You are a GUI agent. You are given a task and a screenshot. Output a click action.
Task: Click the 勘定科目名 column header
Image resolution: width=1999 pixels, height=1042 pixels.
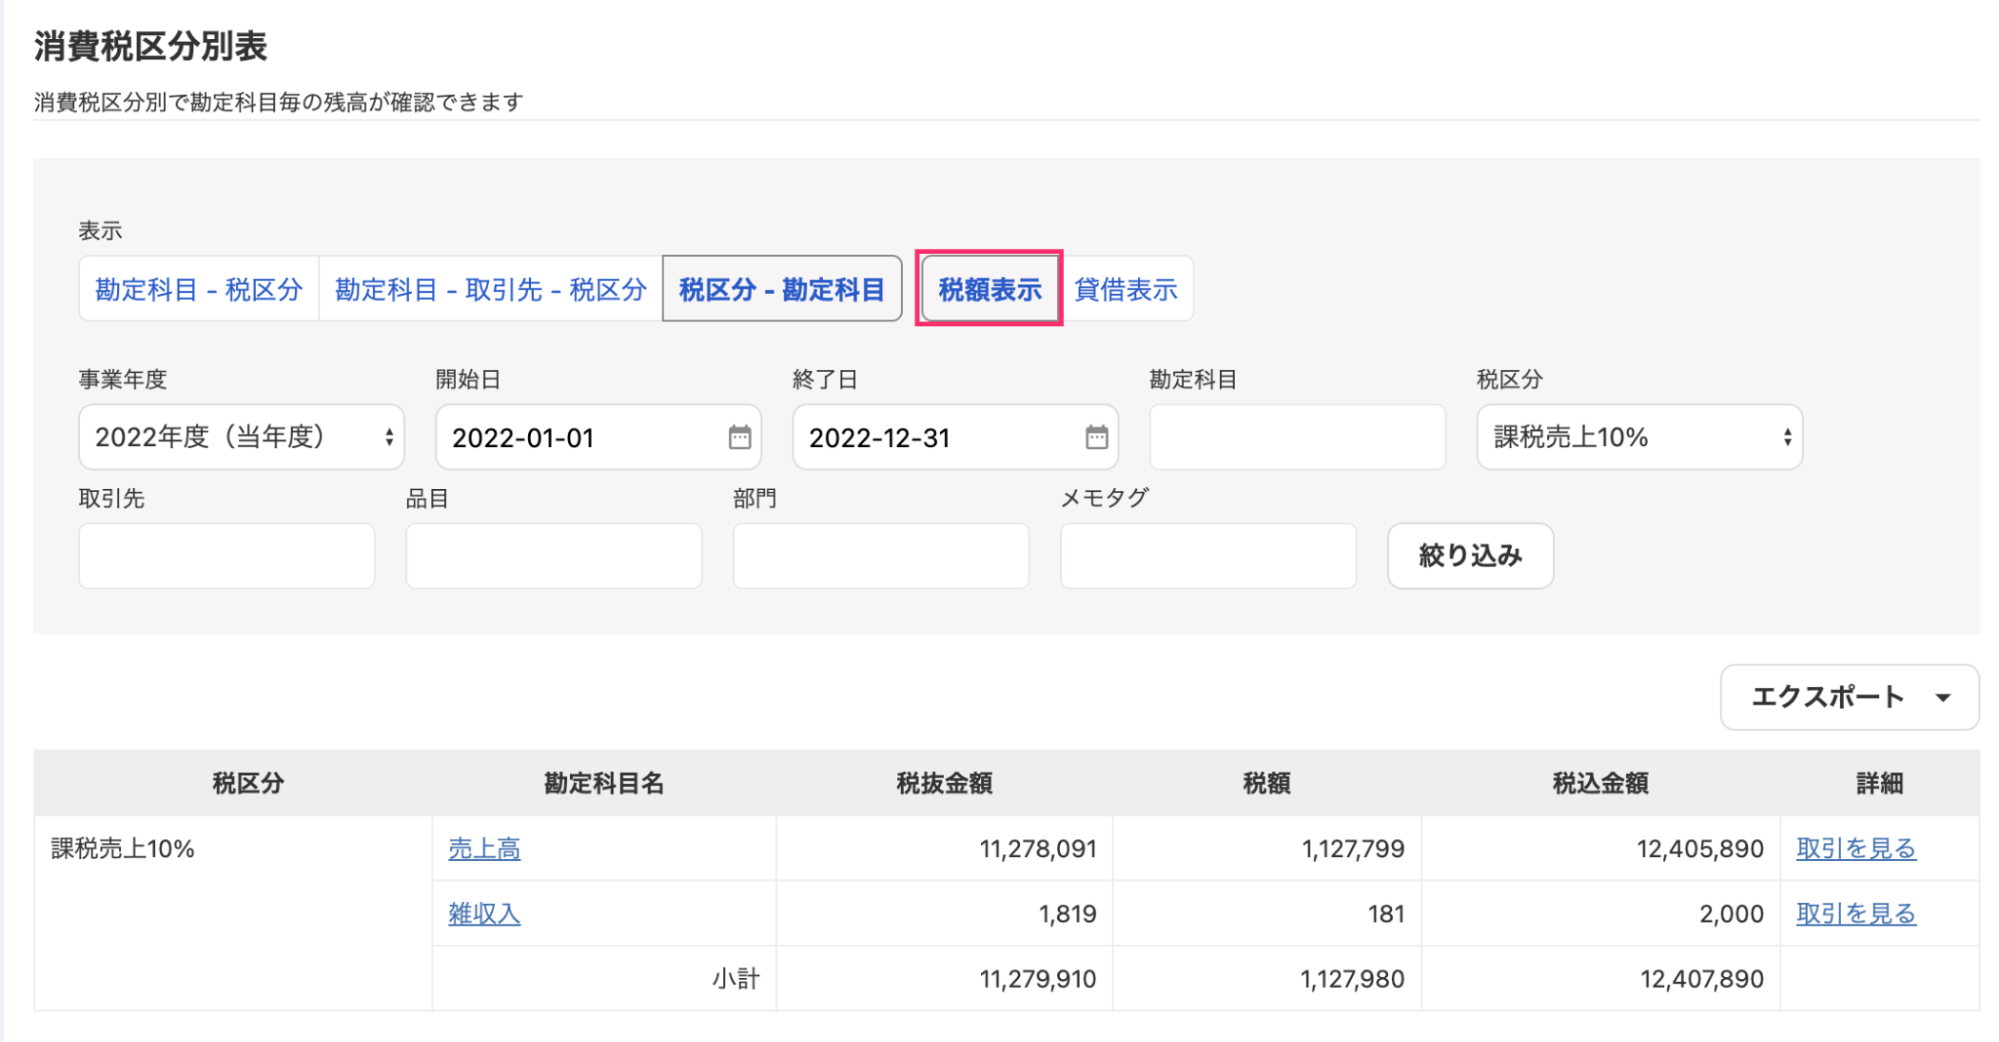coord(604,783)
